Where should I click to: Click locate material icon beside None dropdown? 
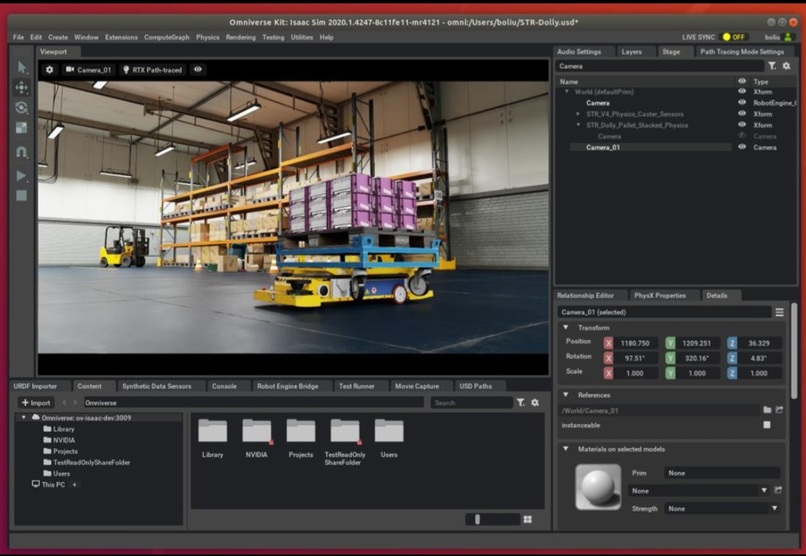(778, 491)
